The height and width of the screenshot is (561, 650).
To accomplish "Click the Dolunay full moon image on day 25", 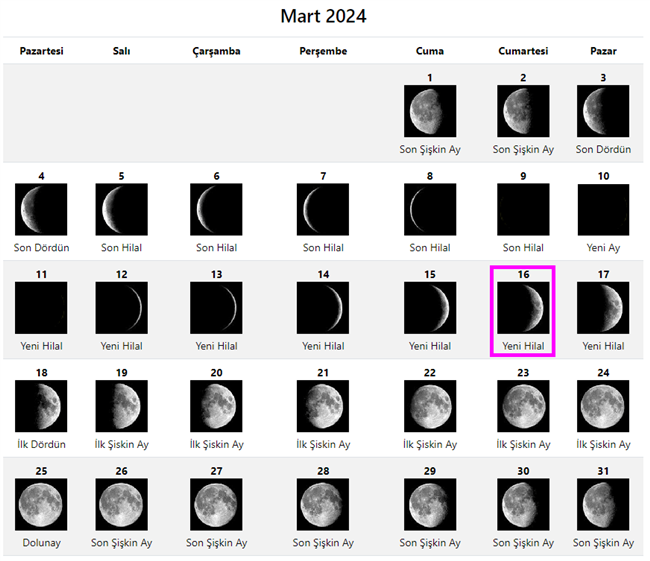I will click(41, 504).
